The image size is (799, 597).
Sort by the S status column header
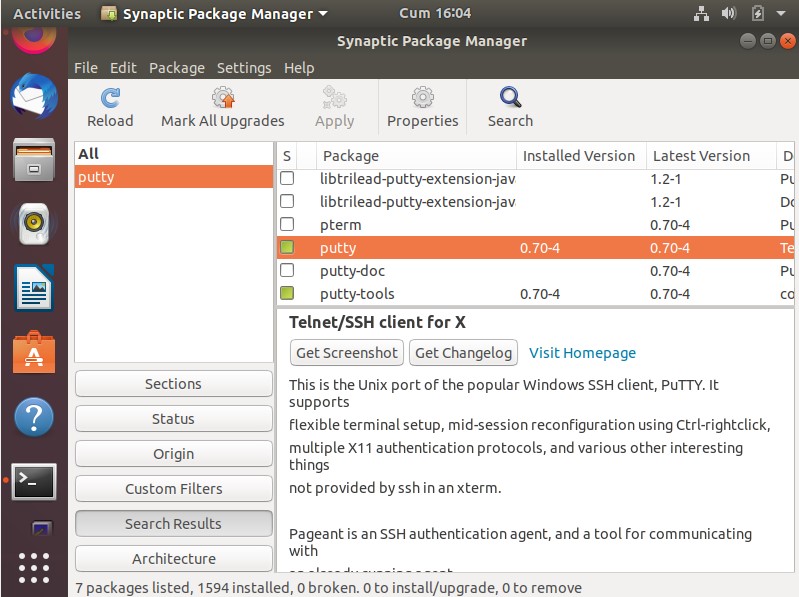tap(287, 155)
